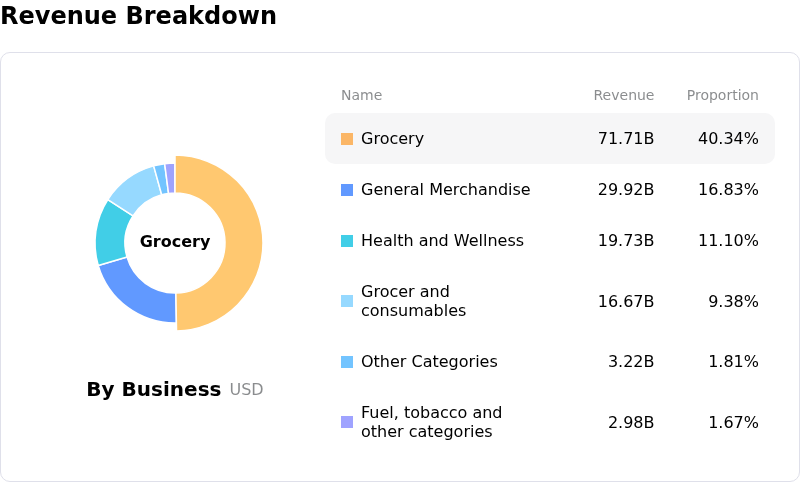
Task: Select Fuel, tobacco and other categories label
Action: pos(431,422)
